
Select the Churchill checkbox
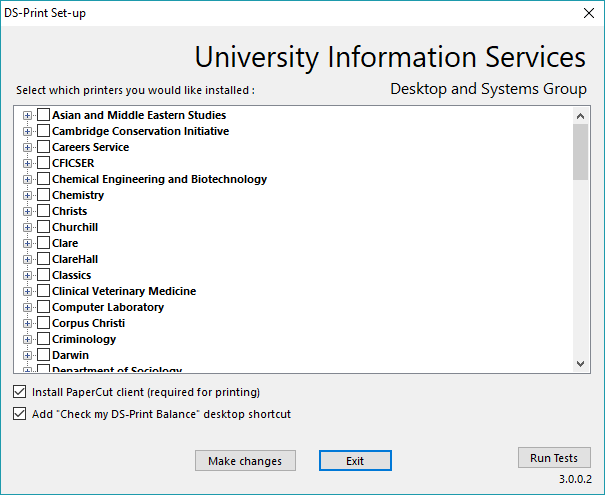(43, 227)
